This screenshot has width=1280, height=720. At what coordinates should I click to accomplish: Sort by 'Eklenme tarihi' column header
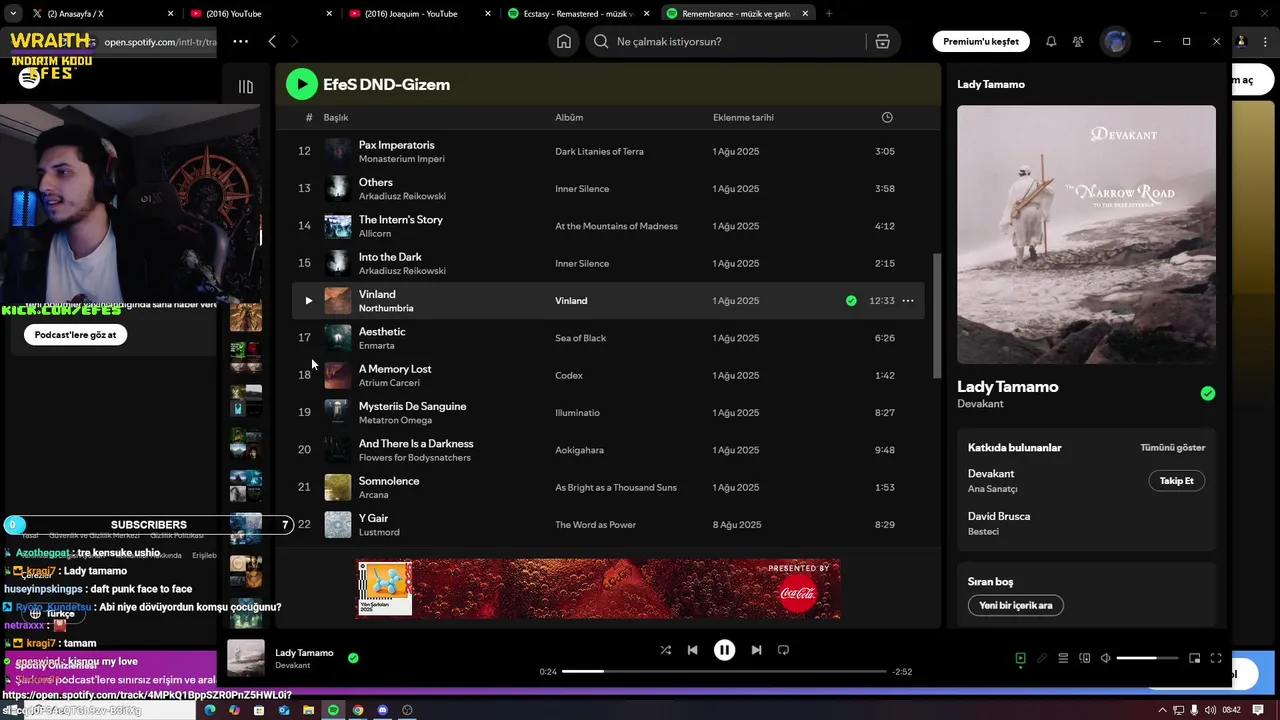(x=743, y=117)
